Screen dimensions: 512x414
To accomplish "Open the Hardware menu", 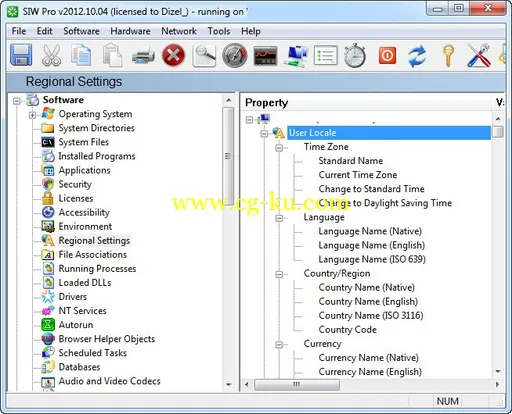I will [x=130, y=31].
